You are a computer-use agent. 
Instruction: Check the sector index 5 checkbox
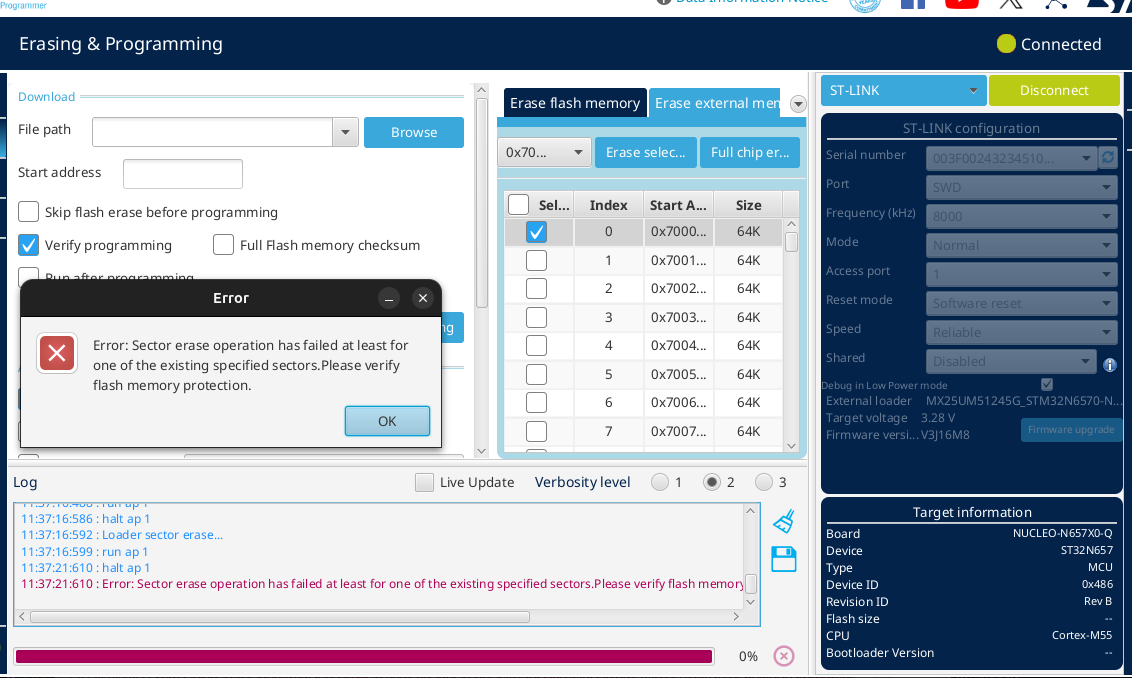pyautogui.click(x=536, y=374)
